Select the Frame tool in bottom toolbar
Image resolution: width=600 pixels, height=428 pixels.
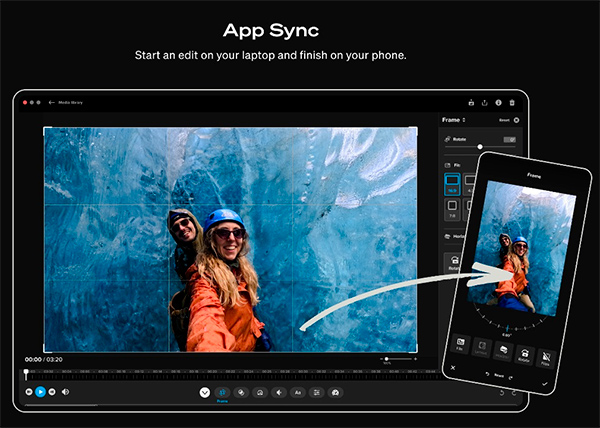[x=222, y=393]
